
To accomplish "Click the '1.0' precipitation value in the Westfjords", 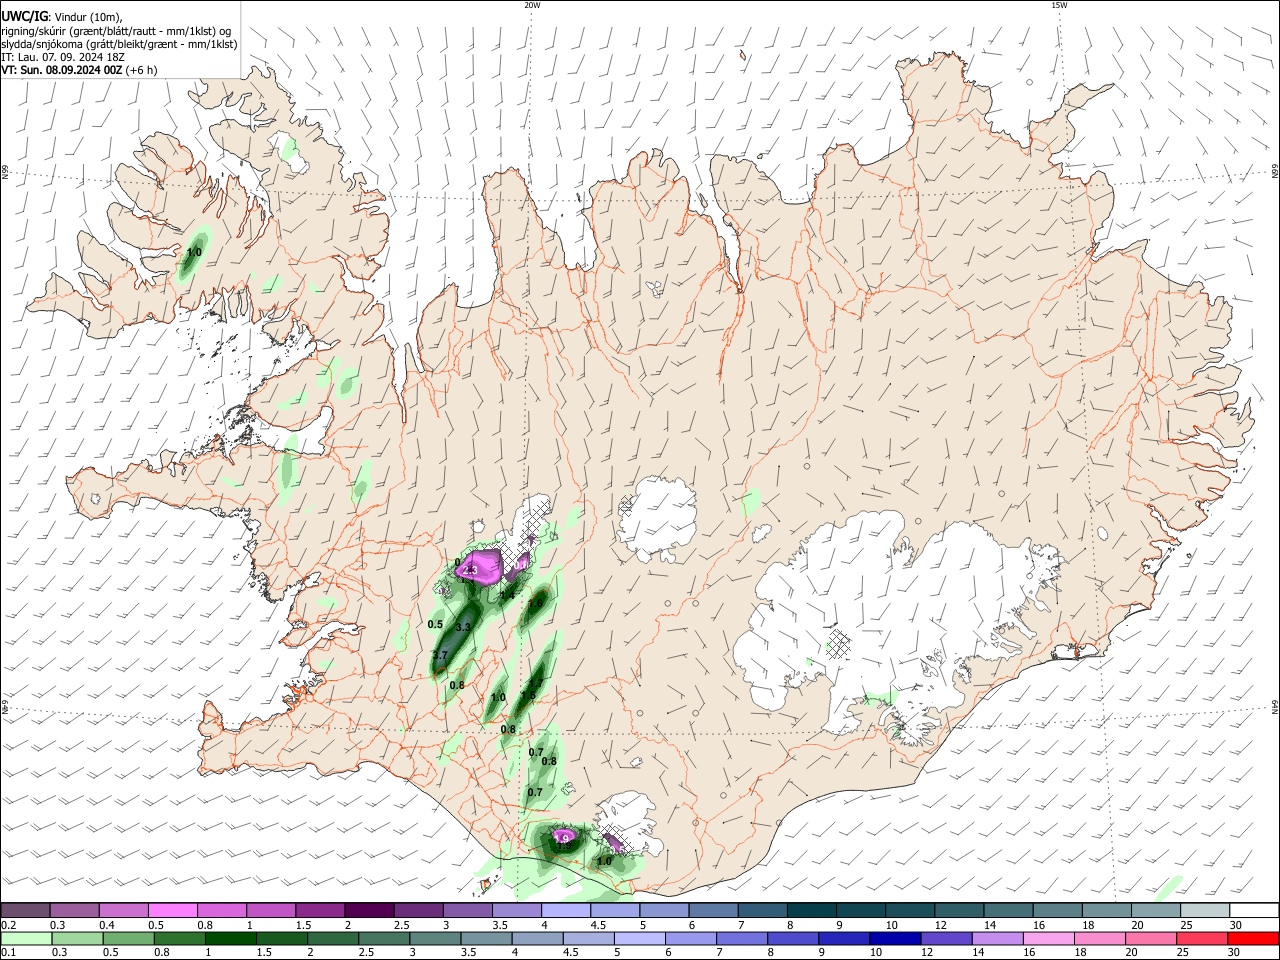I will pyautogui.click(x=194, y=253).
